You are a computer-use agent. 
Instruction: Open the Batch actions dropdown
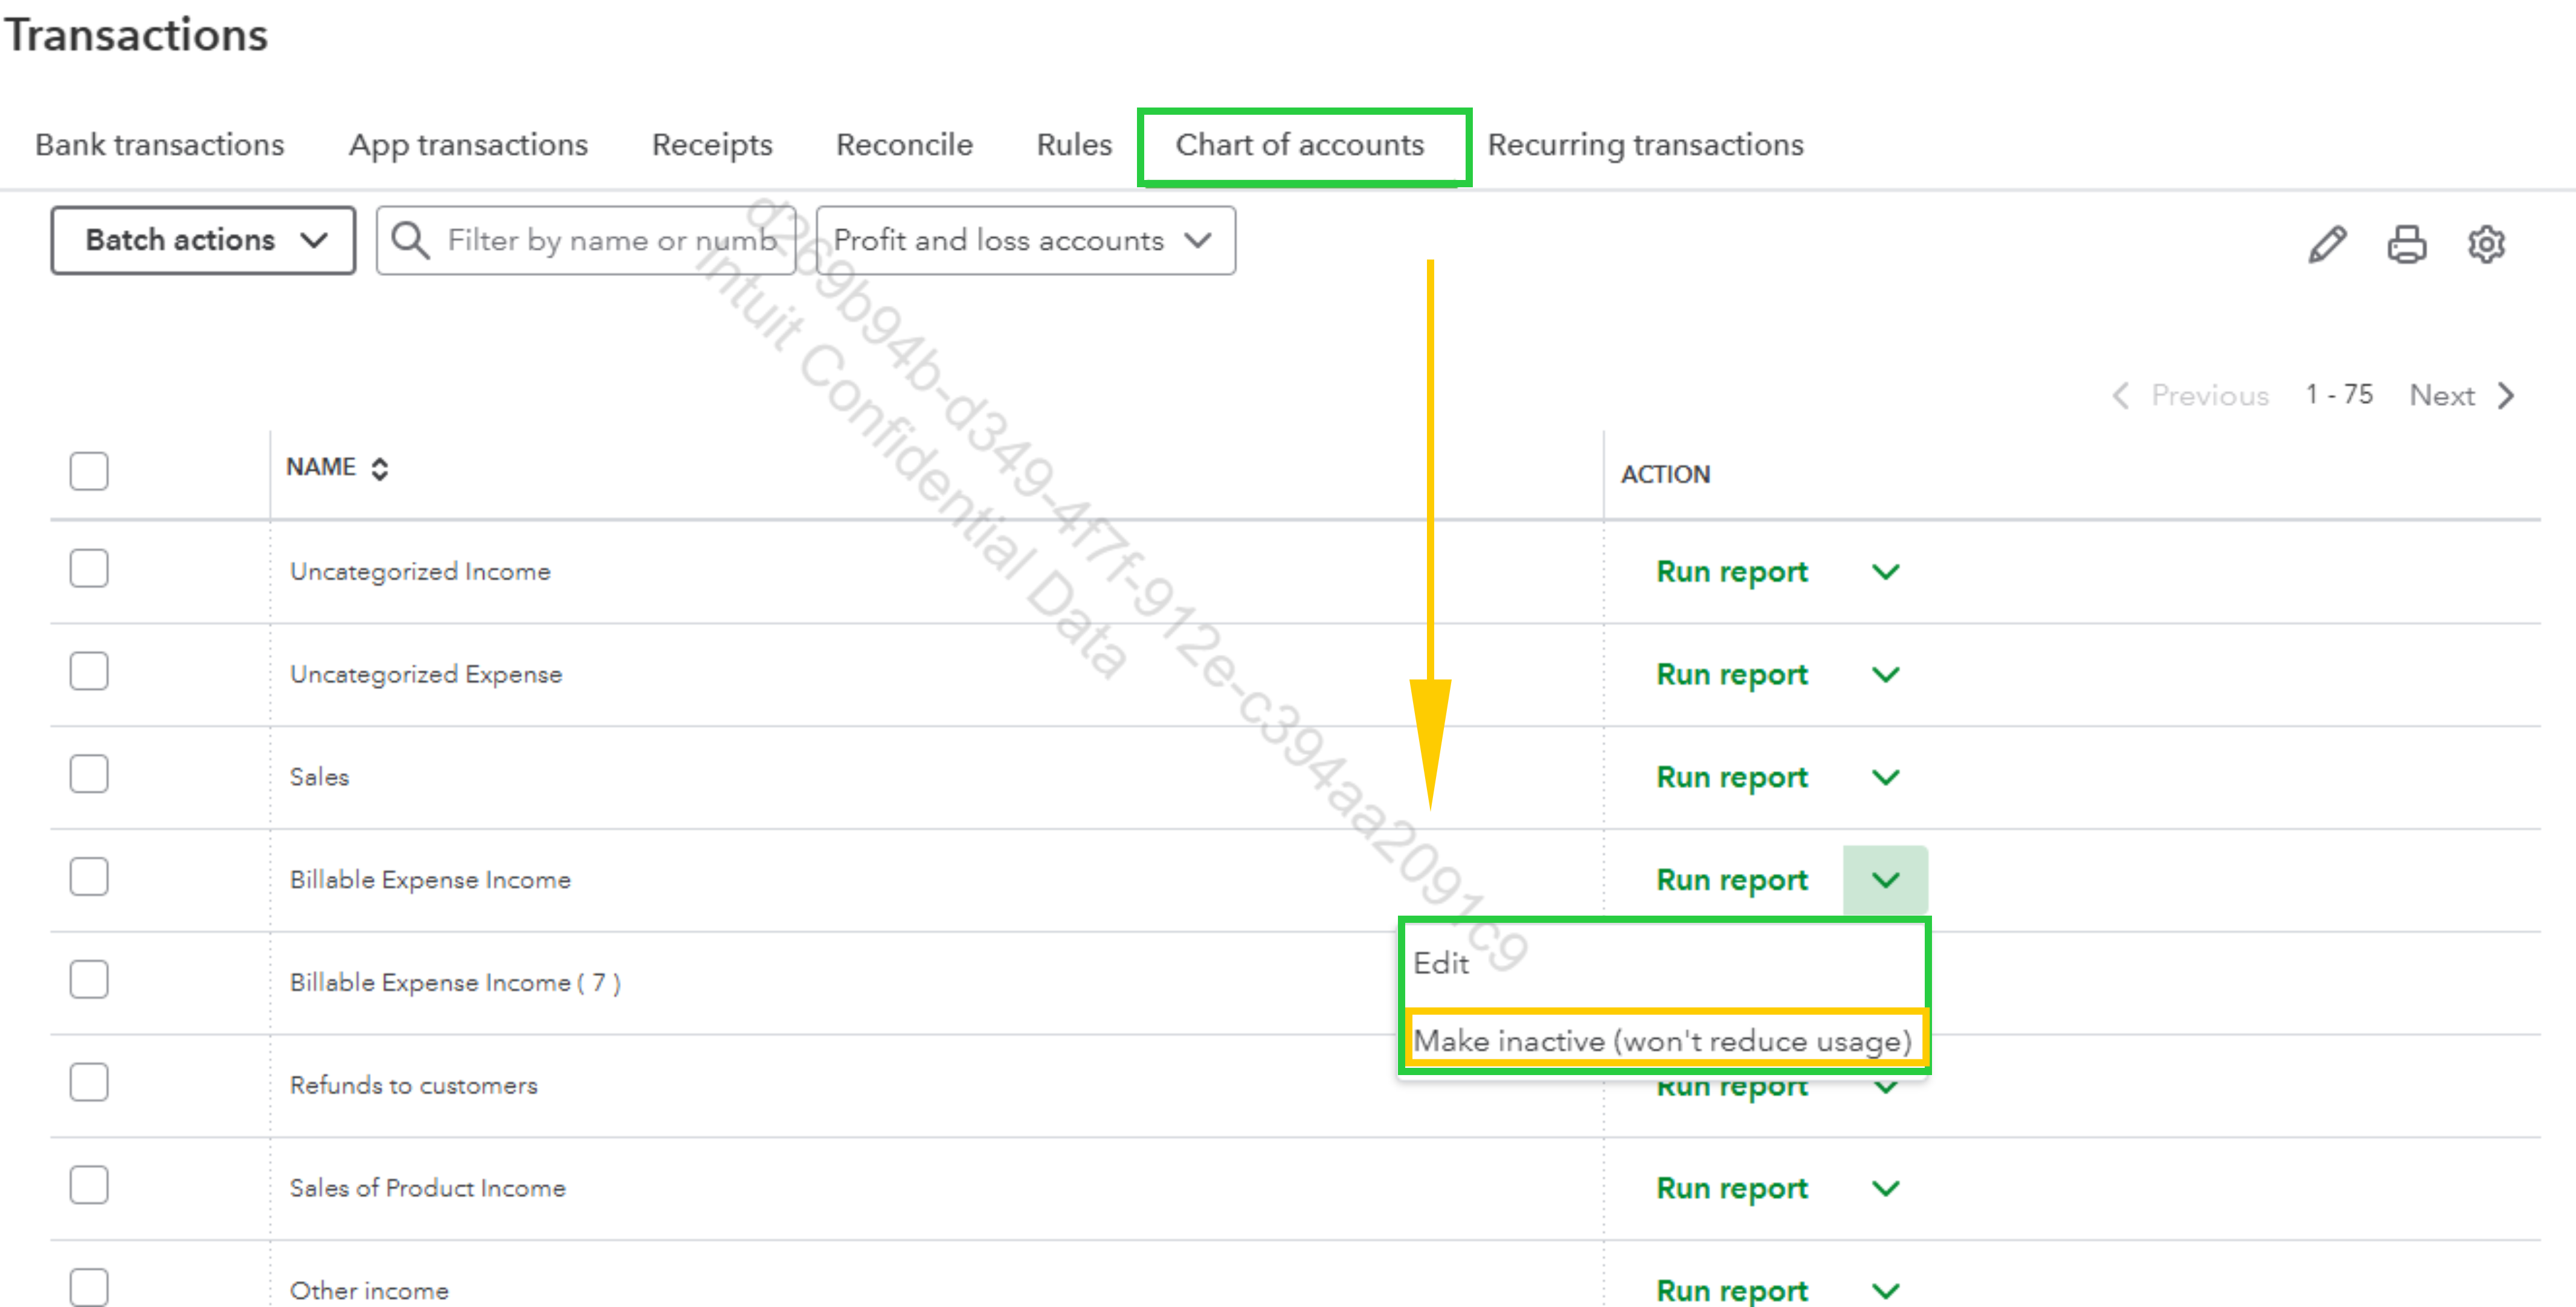[x=203, y=240]
